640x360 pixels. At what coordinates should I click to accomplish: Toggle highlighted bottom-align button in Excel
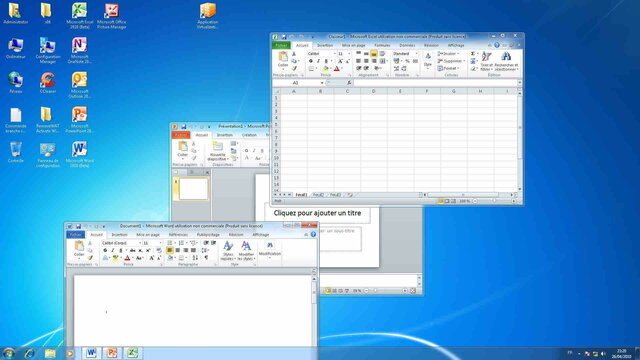click(373, 53)
